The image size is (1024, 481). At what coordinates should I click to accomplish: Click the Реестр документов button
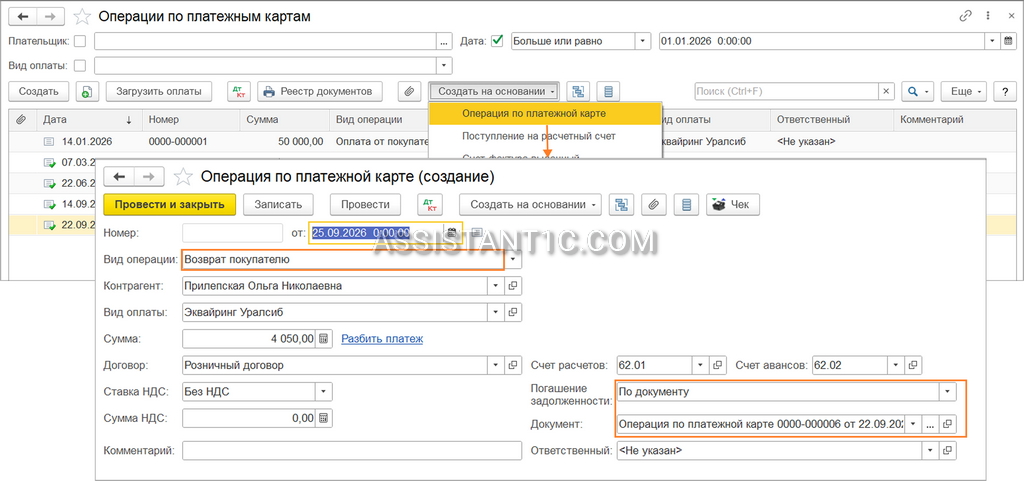[x=320, y=91]
